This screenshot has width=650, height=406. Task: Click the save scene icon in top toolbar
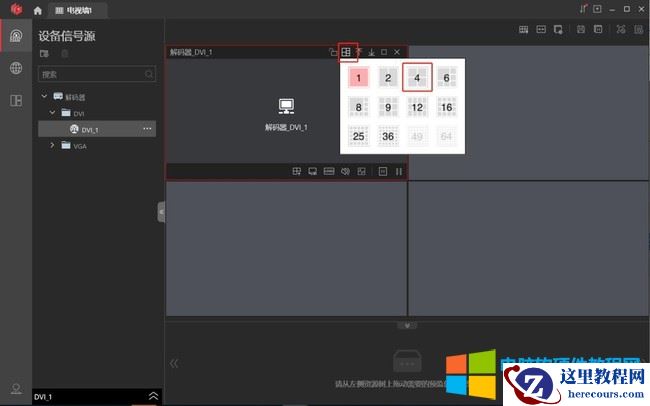[x=581, y=29]
